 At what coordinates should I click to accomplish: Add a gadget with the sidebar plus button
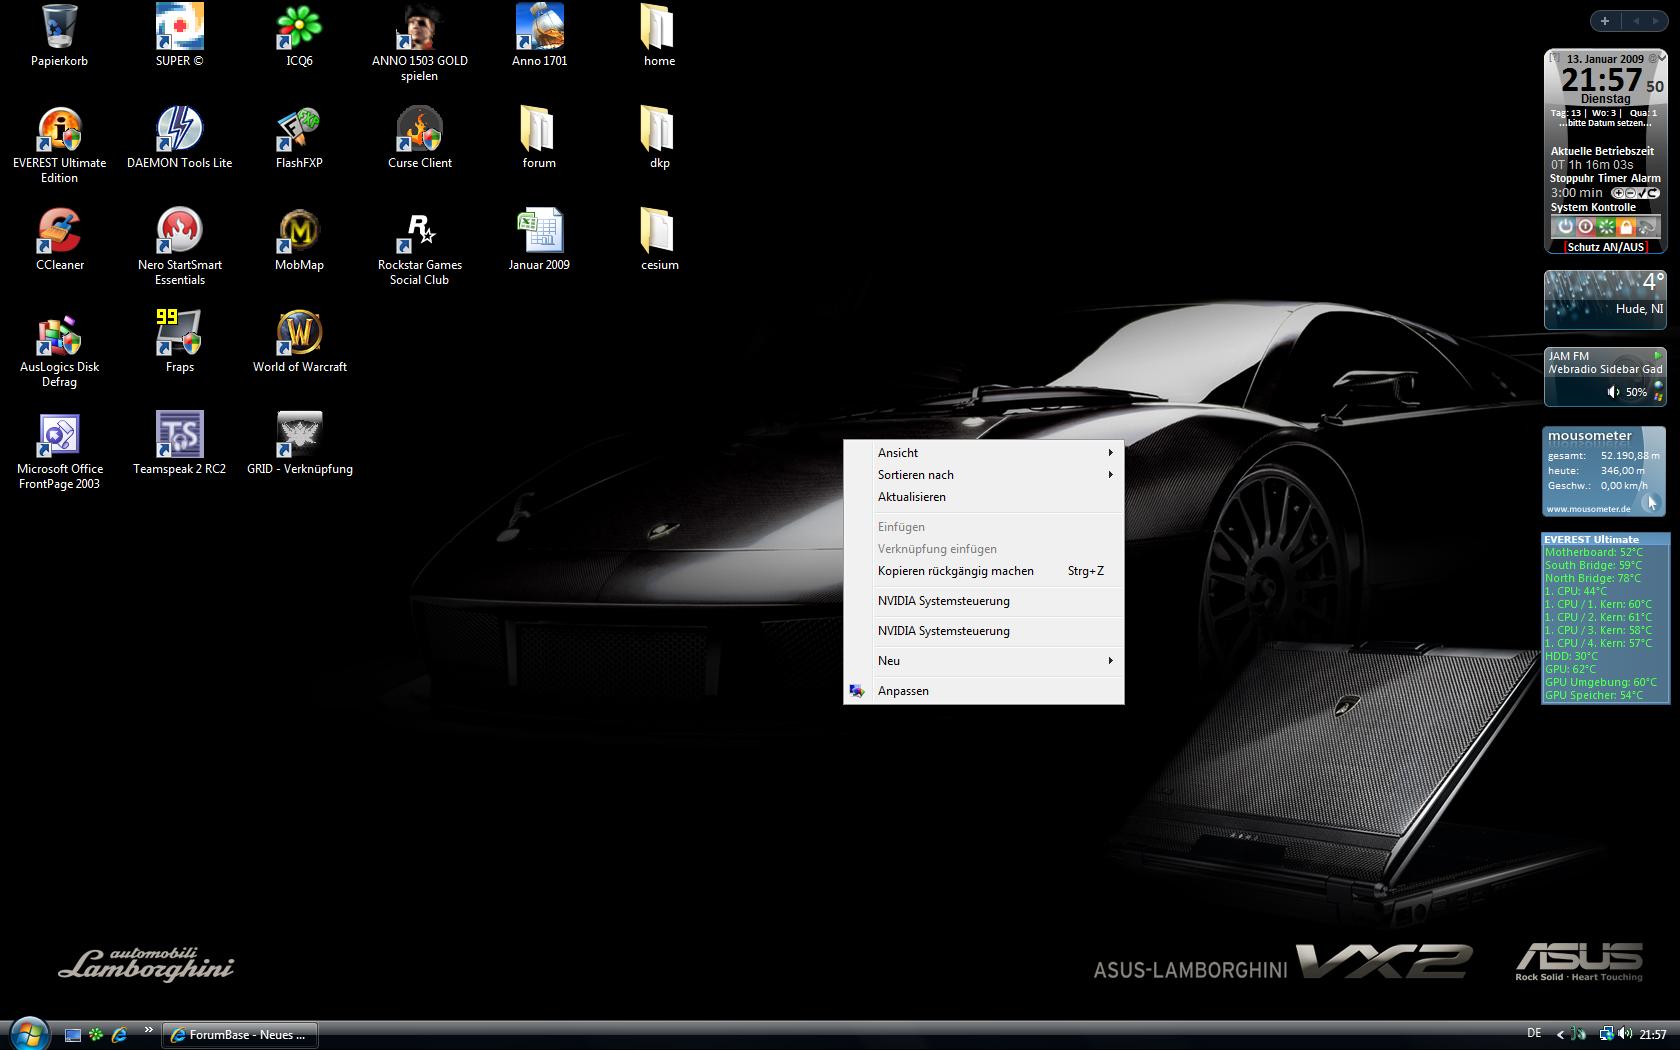(1605, 21)
